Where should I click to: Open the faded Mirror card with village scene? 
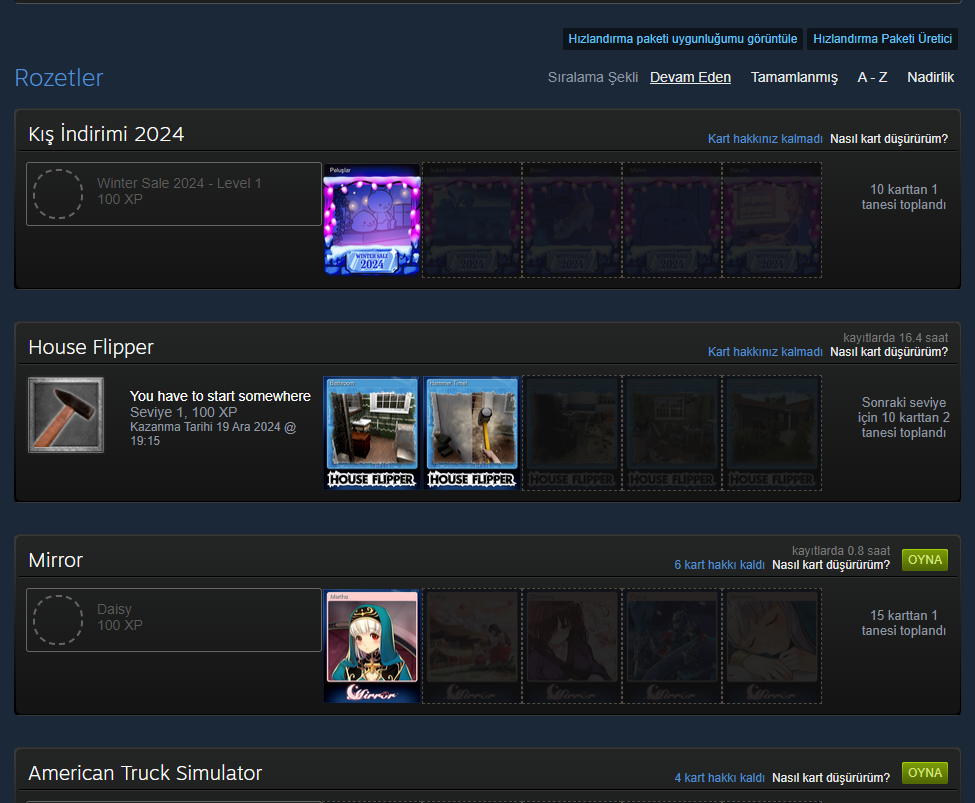tap(472, 646)
